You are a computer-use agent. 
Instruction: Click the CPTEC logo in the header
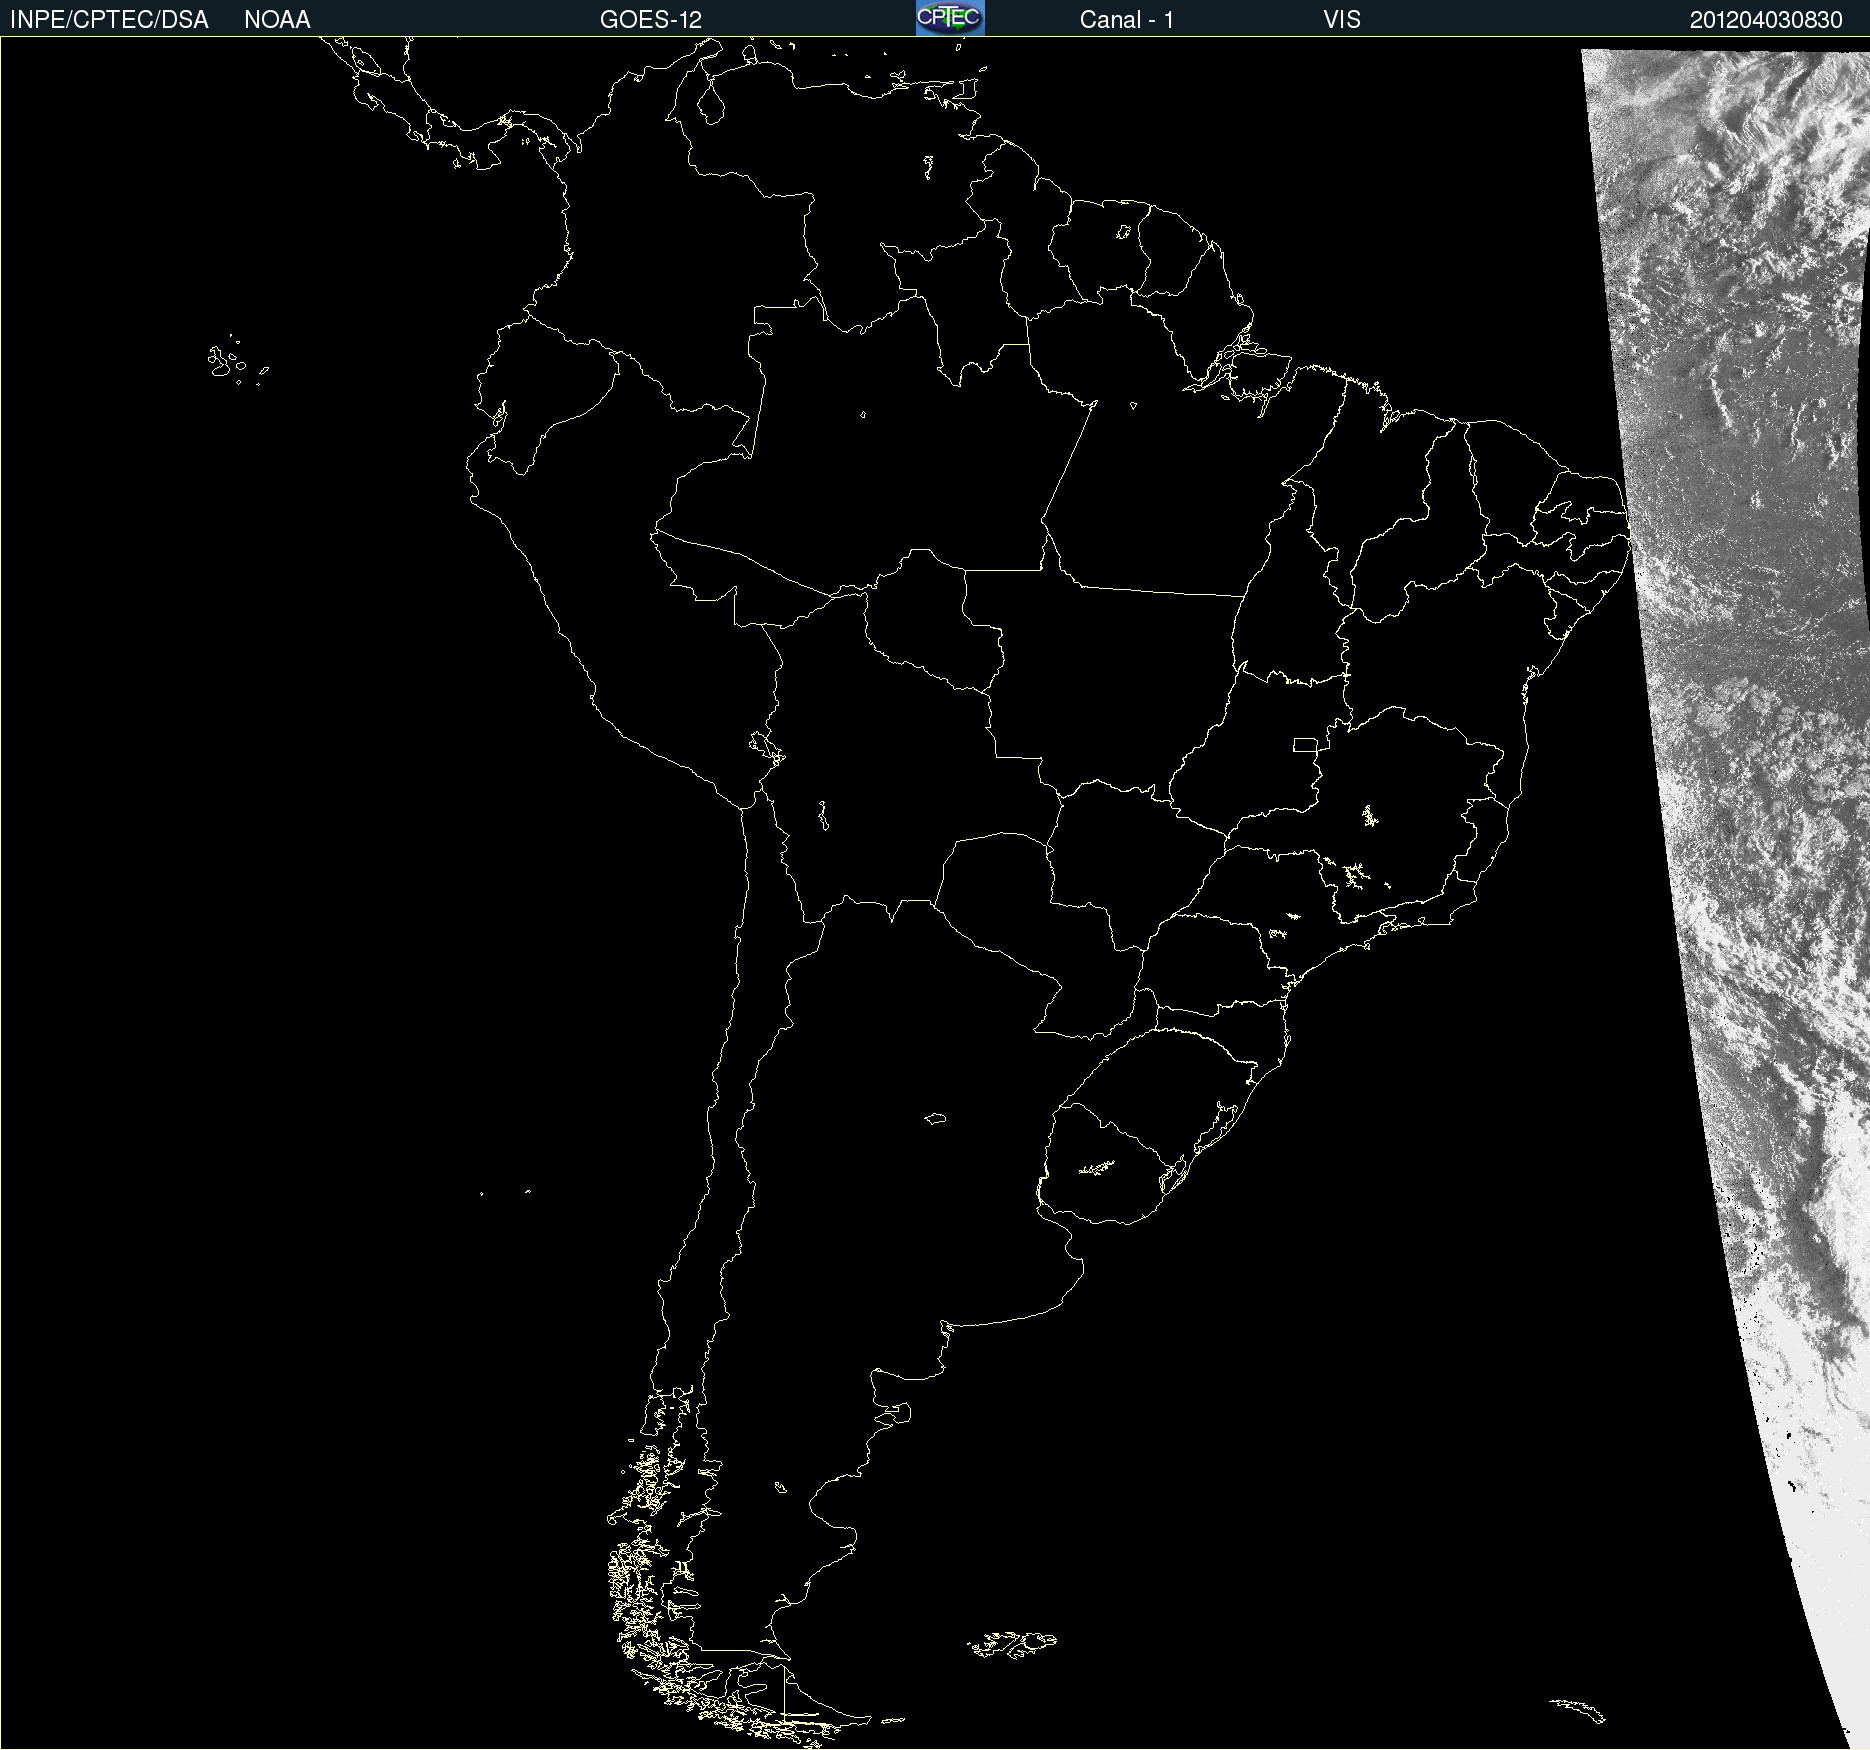[x=950, y=18]
